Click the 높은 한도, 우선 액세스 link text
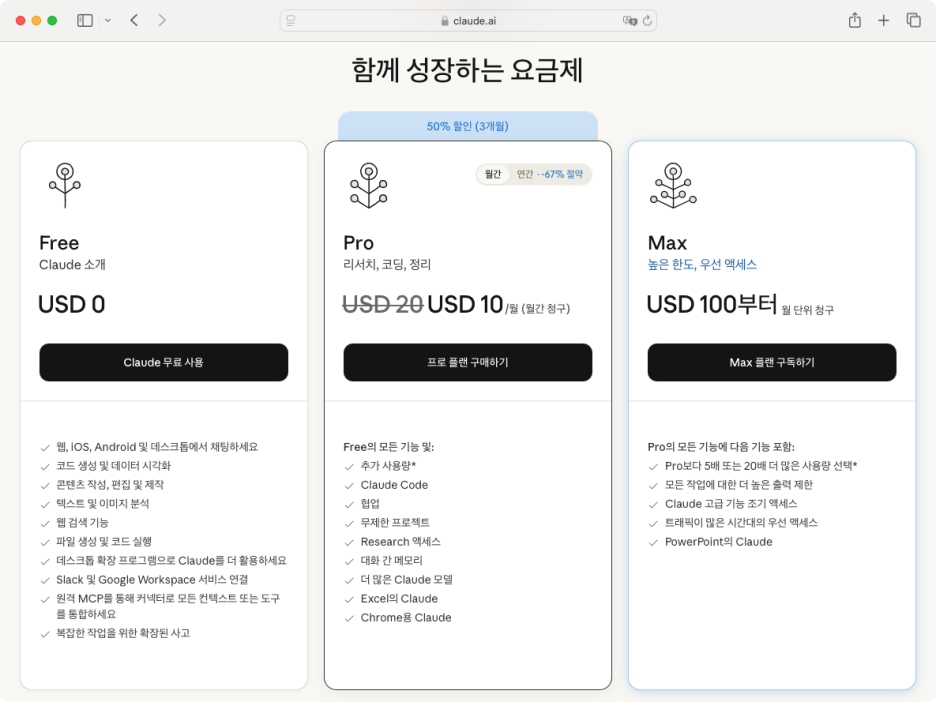Viewport: 936px width, 702px height. tap(702, 264)
